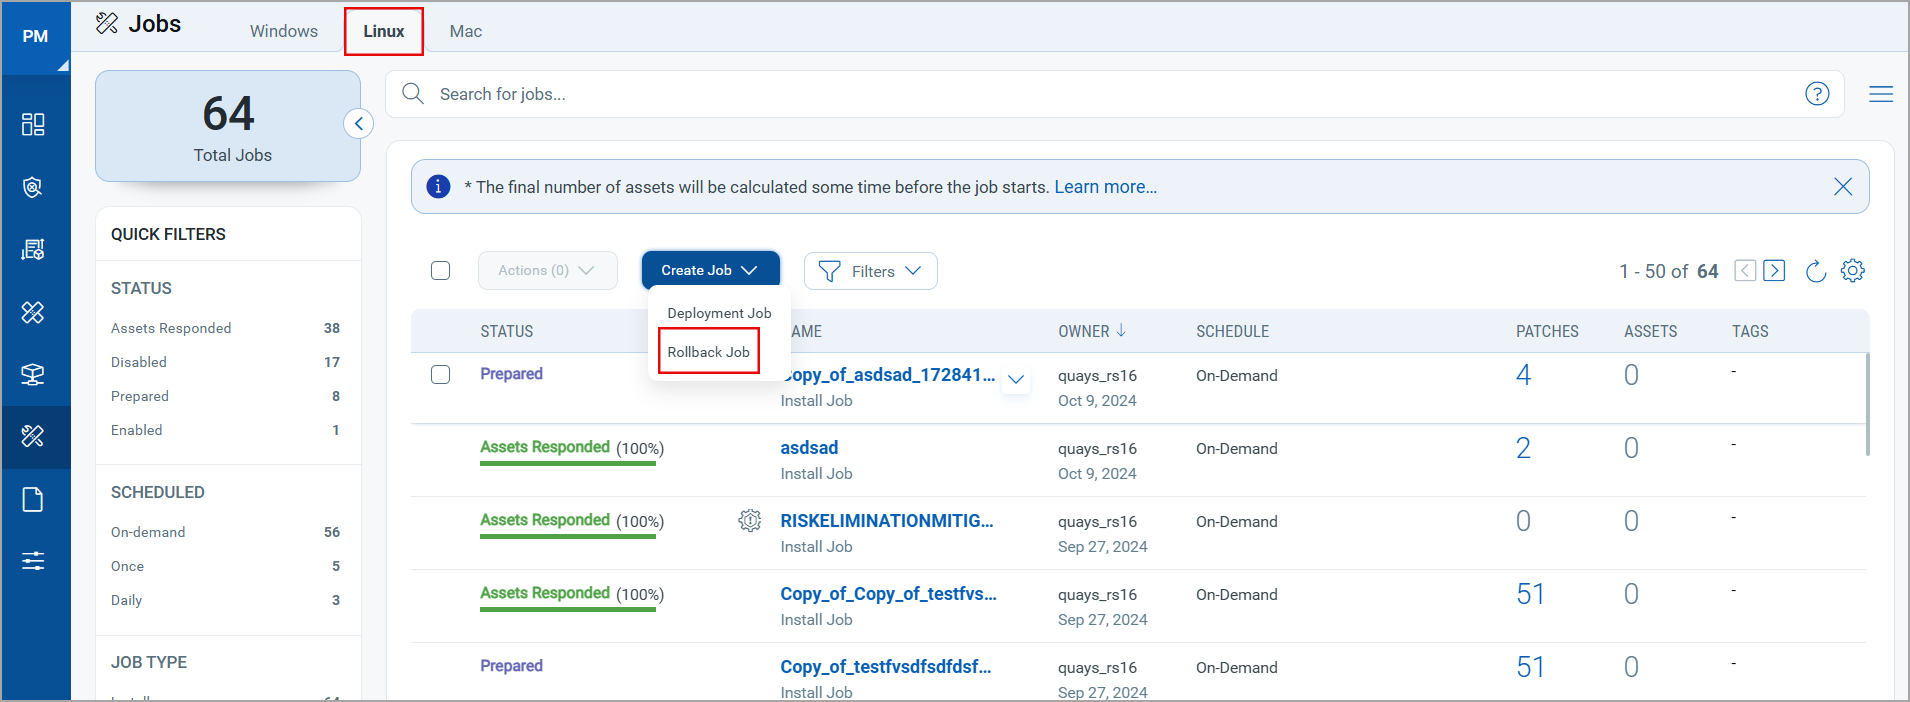This screenshot has width=1910, height=702.
Task: Click the Learn more link
Action: click(x=1105, y=187)
